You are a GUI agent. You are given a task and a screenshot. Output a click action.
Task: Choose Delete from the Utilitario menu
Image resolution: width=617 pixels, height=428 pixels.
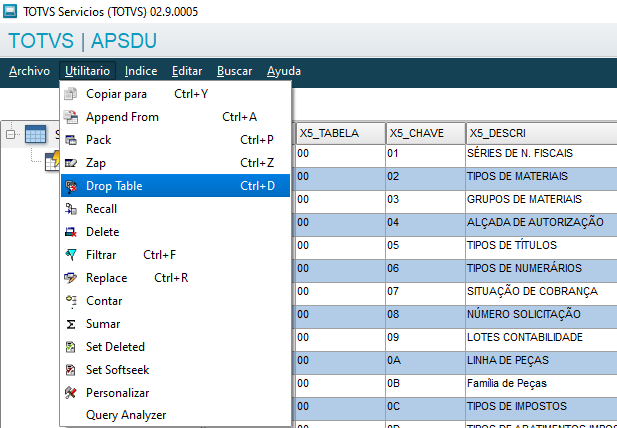(175, 232)
